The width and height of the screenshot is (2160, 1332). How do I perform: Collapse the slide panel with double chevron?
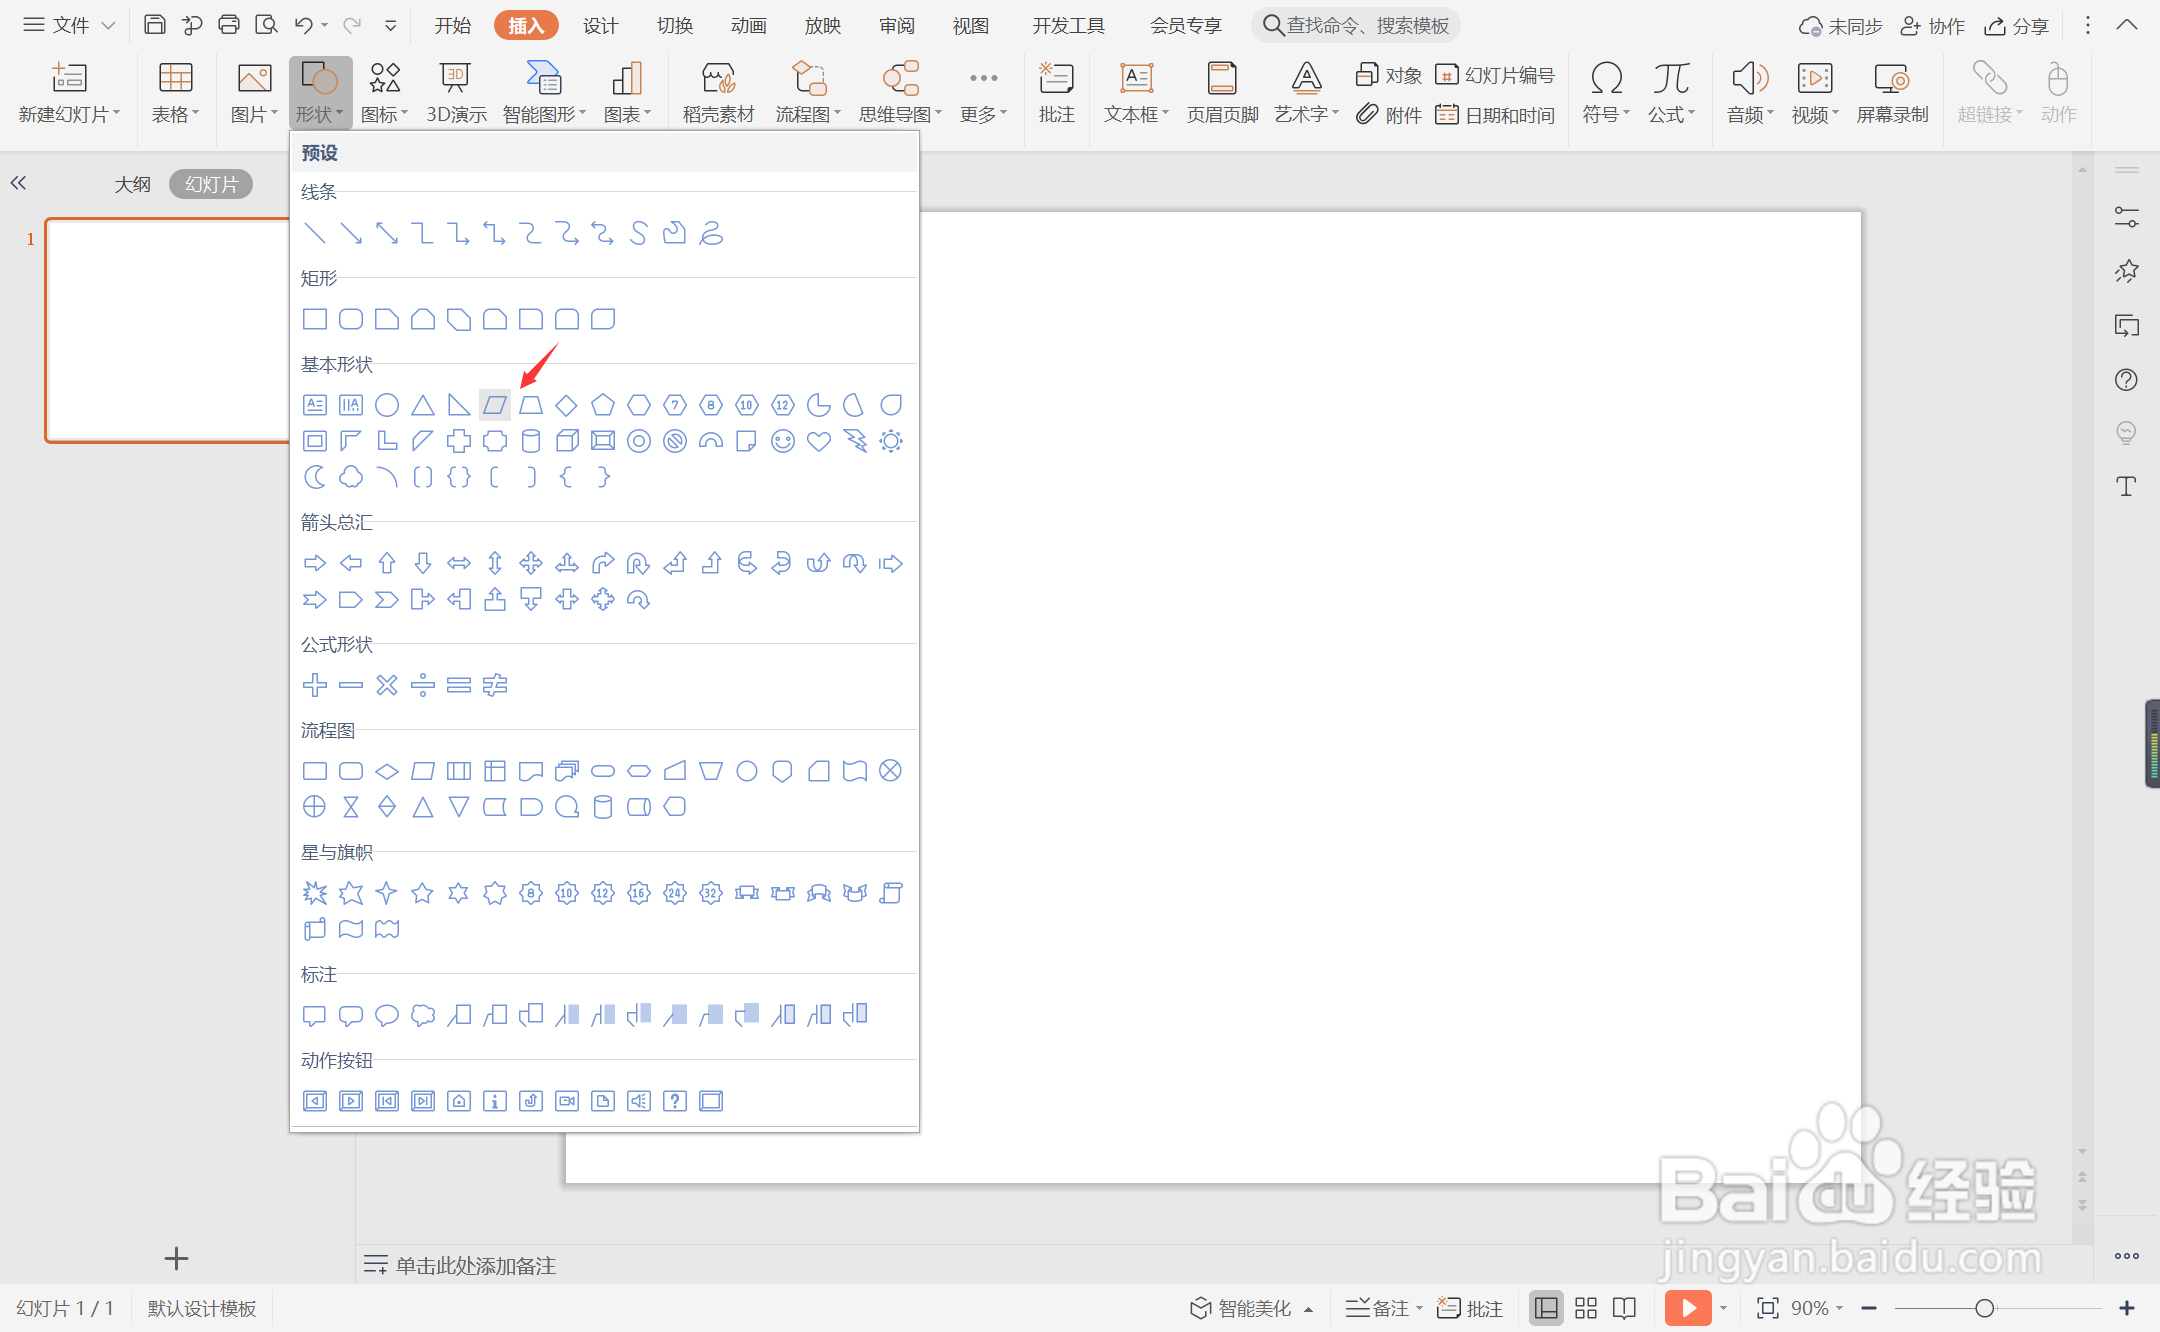click(x=18, y=183)
